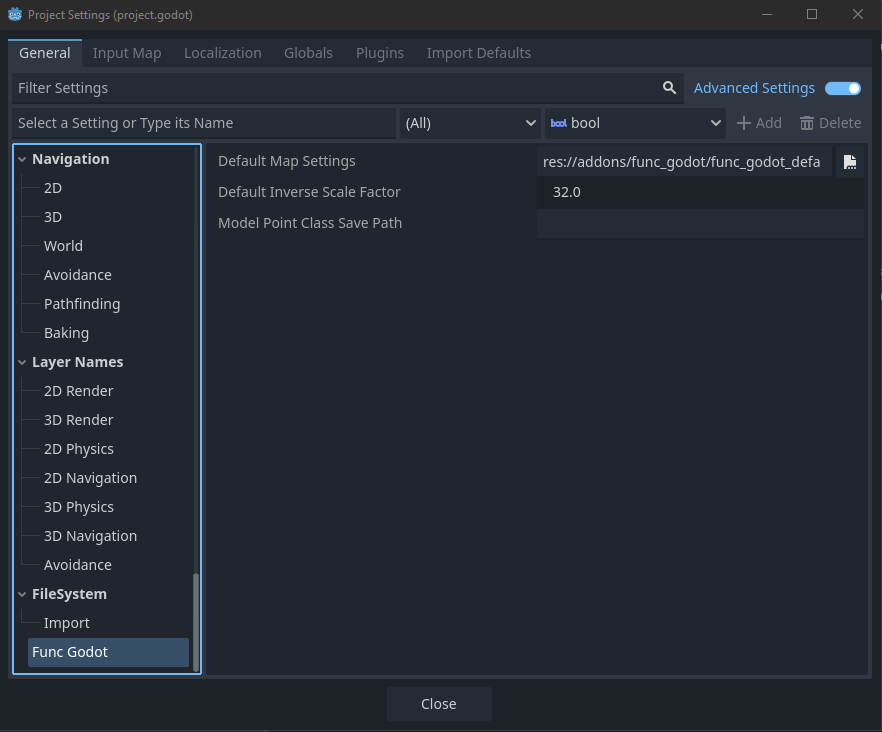Click the Default Inverse Scale Factor label
This screenshot has height=732, width=882.
pyautogui.click(x=309, y=192)
